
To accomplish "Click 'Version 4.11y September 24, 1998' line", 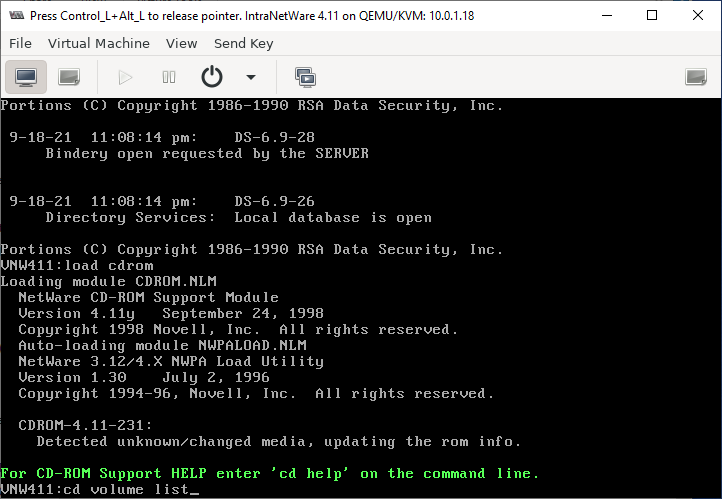I will pos(171,313).
